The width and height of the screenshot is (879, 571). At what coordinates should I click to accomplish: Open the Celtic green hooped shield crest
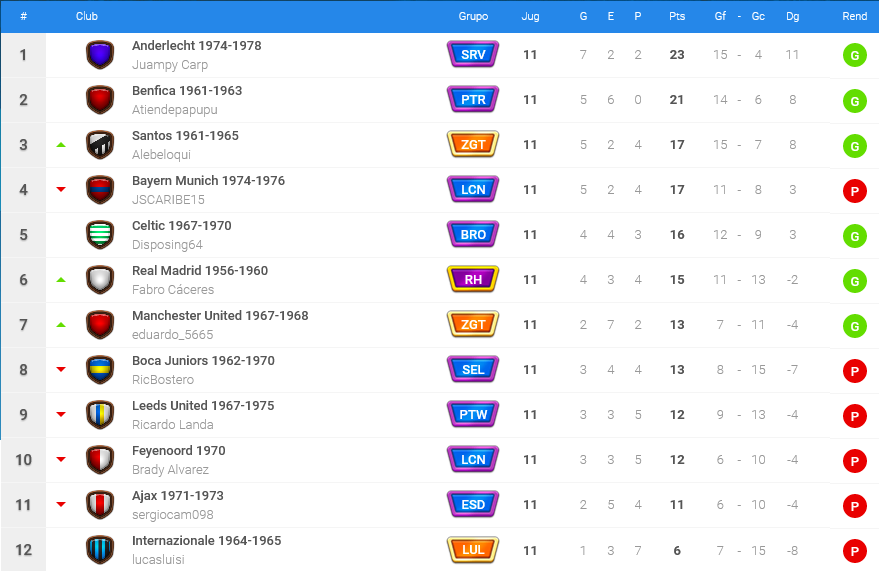click(x=100, y=235)
